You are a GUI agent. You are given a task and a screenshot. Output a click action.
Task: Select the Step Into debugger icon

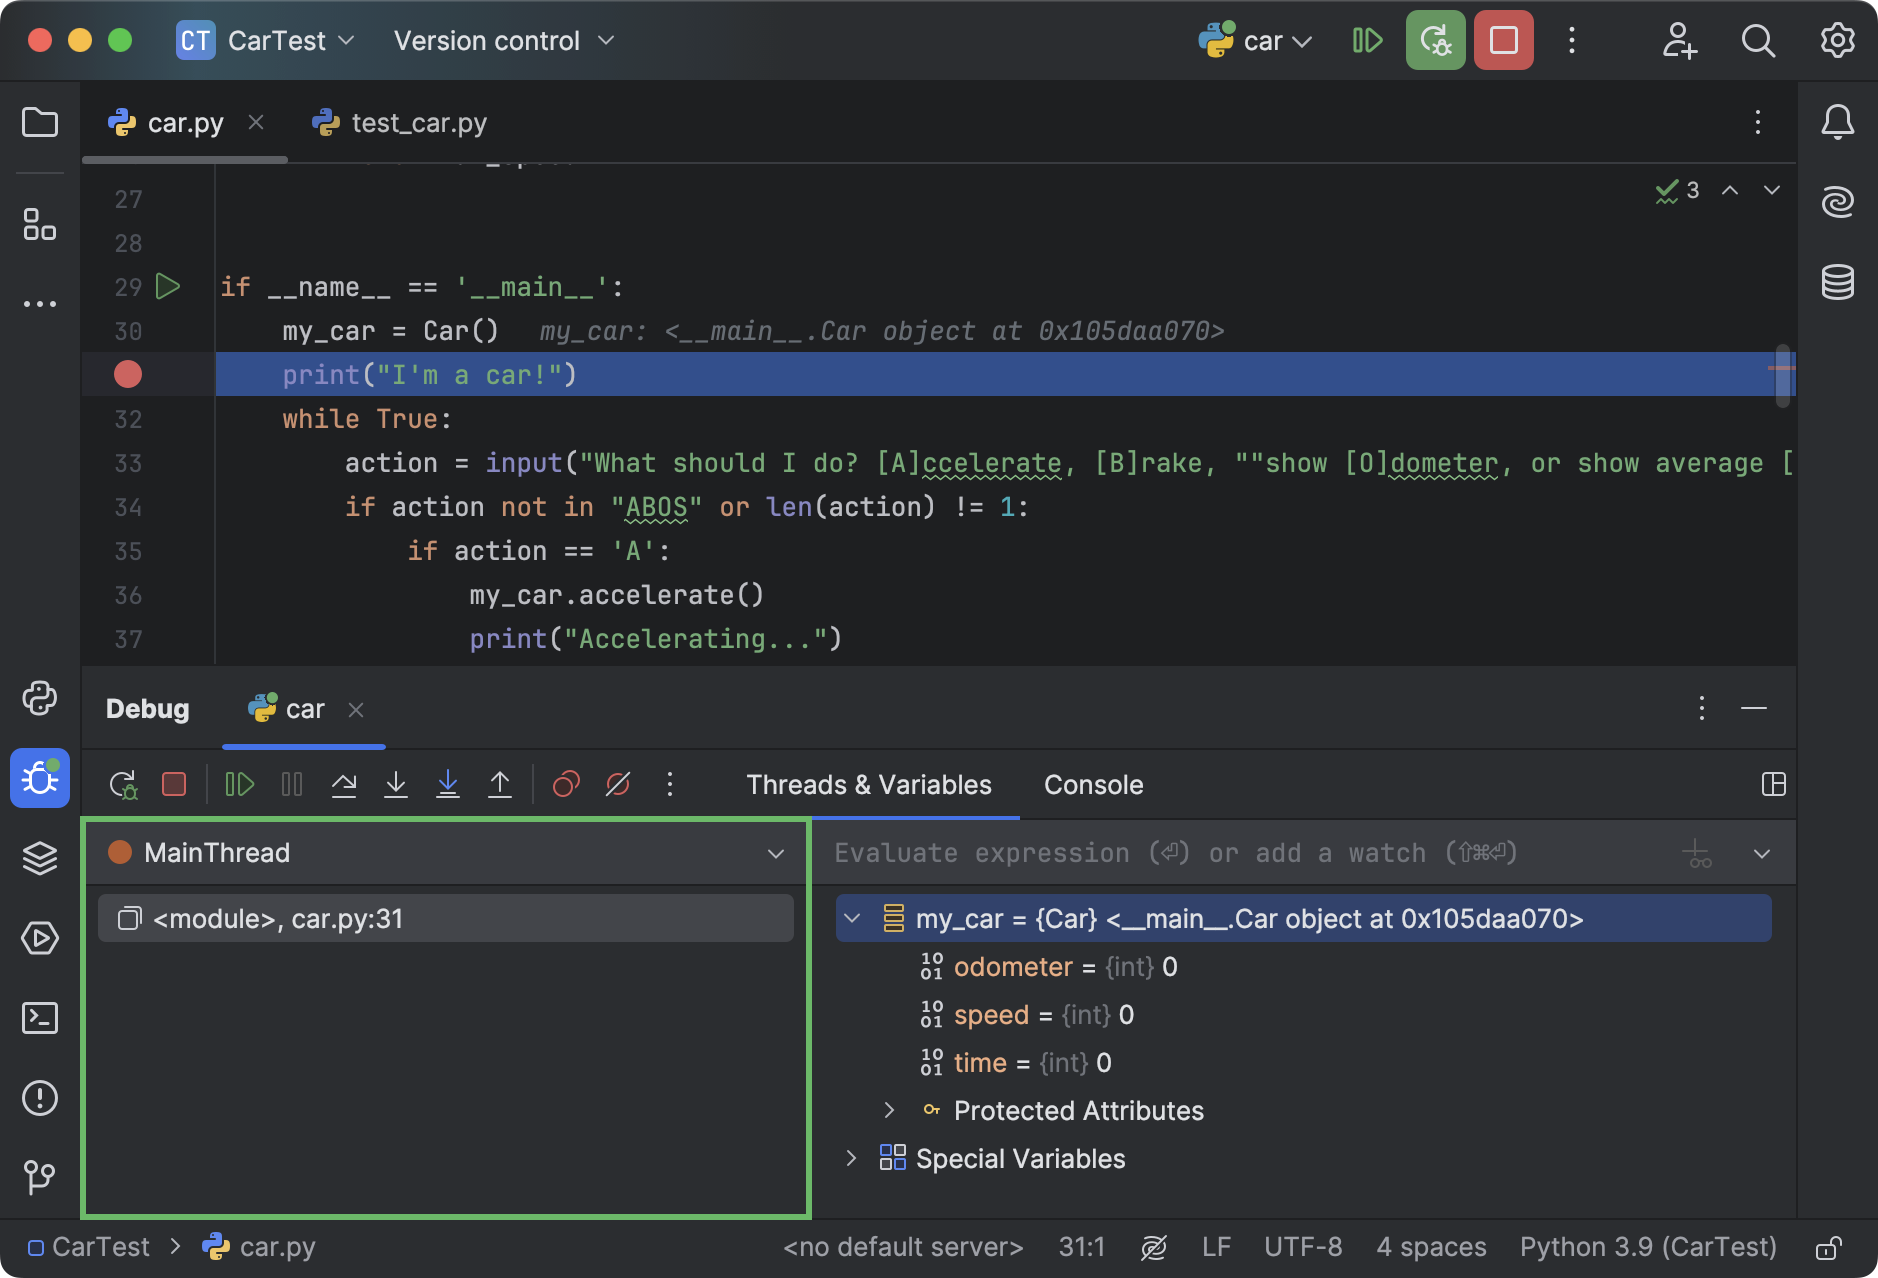(x=396, y=784)
